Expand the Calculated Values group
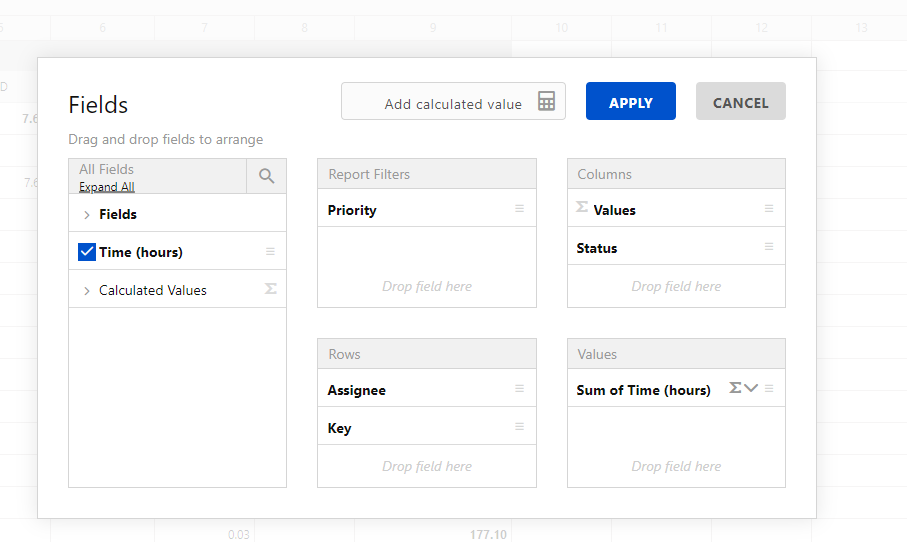The image size is (907, 542). pos(87,291)
